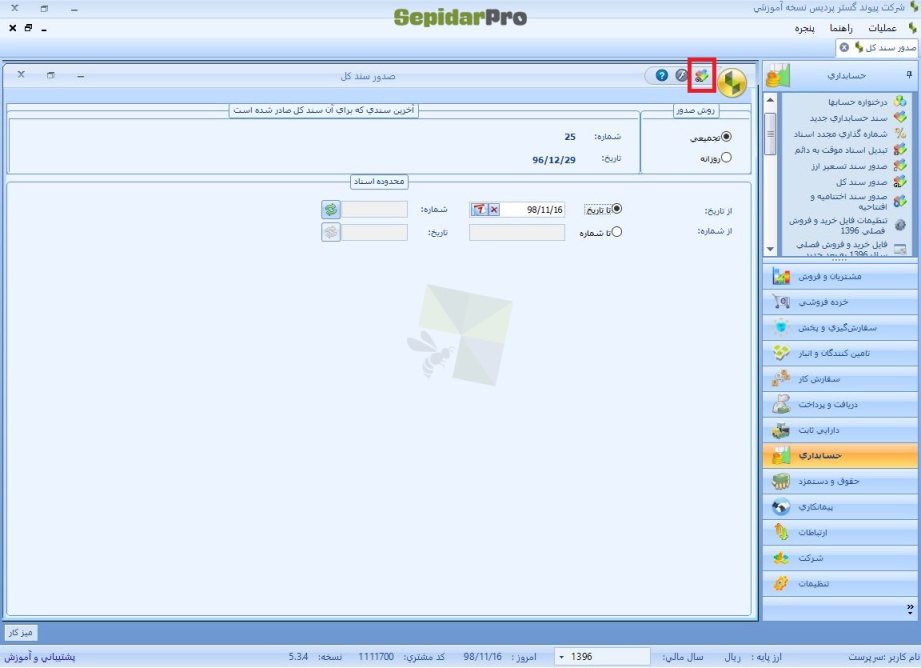Click the accounting list scroll down arrow
Viewport: 921px width, 668px height.
pos(771,249)
